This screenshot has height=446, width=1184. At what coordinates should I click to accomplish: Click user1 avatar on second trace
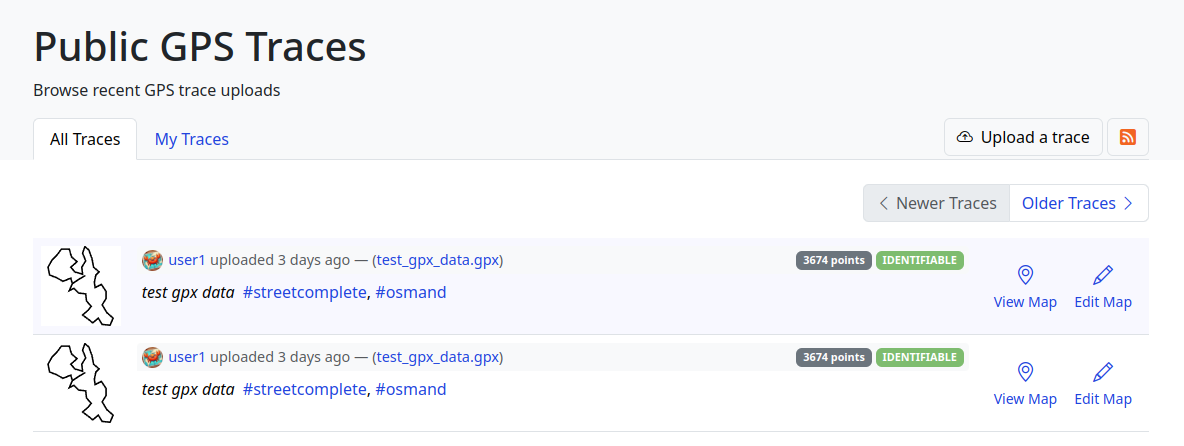pos(152,357)
